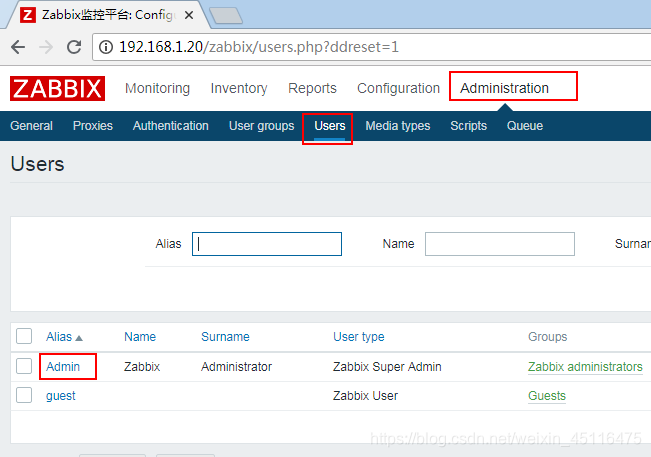Open the Zabbix administrators group
The height and width of the screenshot is (457, 651).
coord(585,367)
